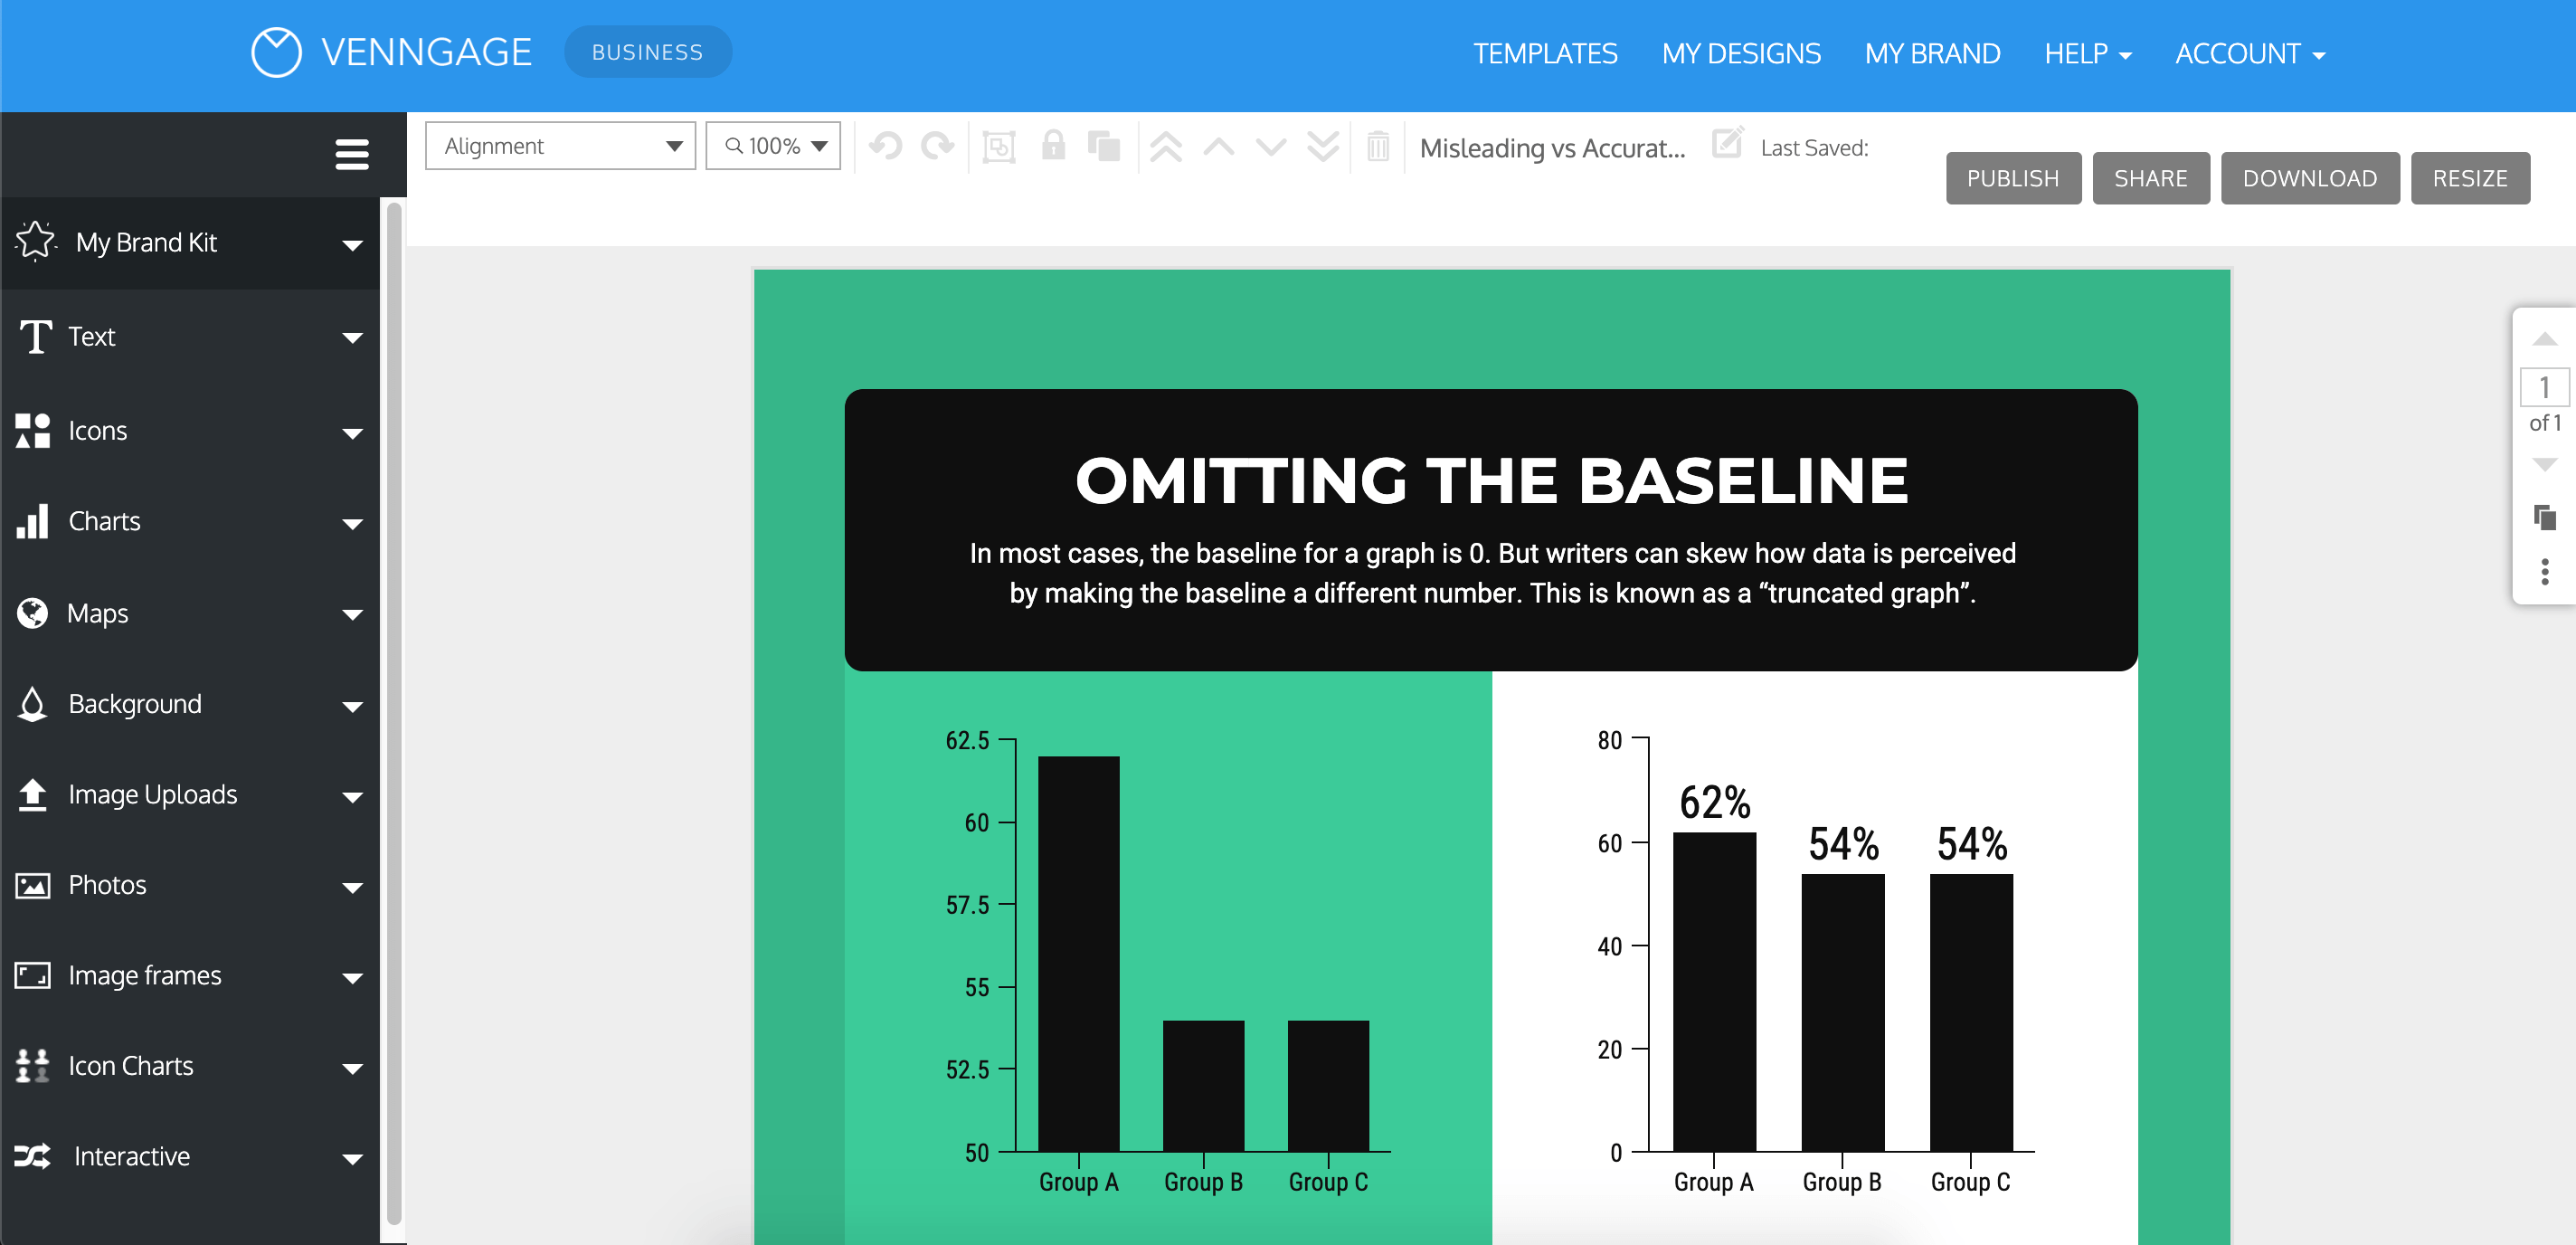Viewport: 2576px width, 1245px height.
Task: Open the Alignment dropdown menu
Action: (560, 147)
